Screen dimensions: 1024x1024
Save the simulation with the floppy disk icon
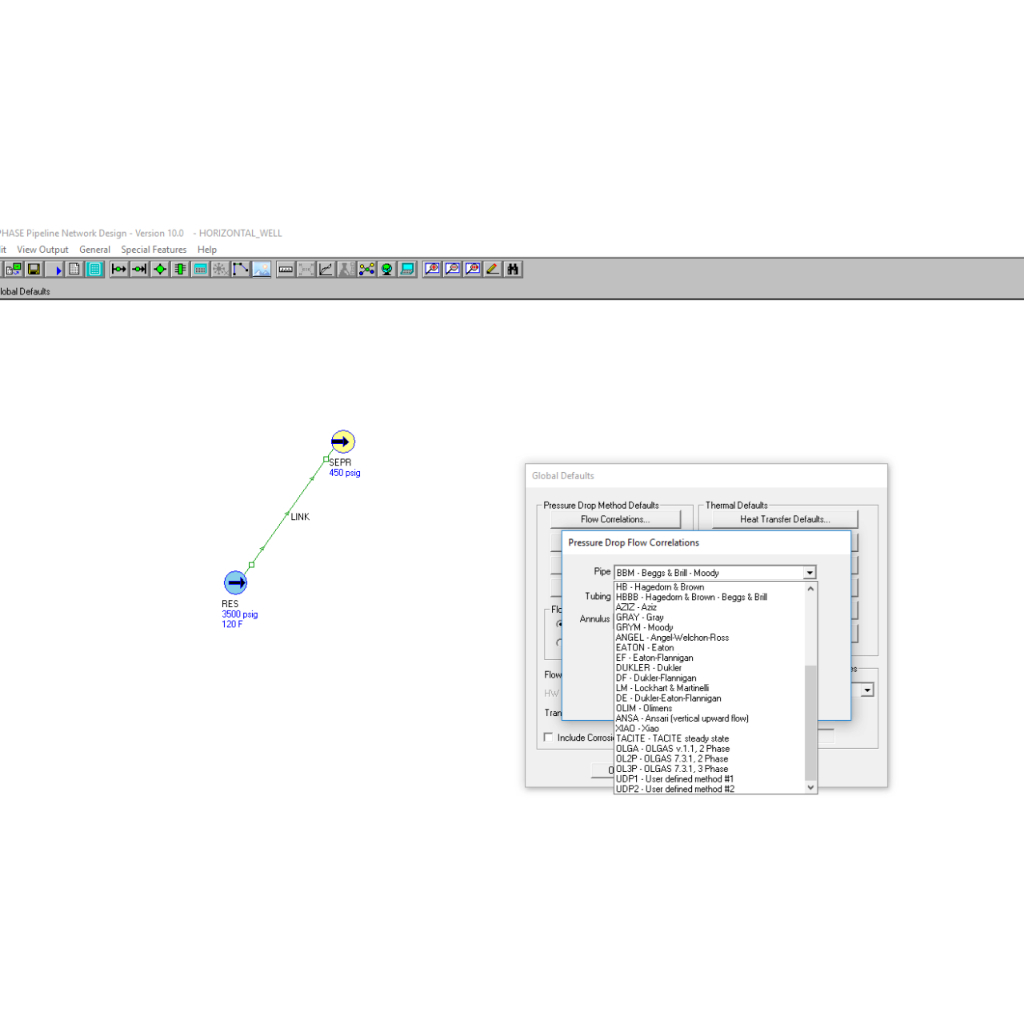[34, 269]
